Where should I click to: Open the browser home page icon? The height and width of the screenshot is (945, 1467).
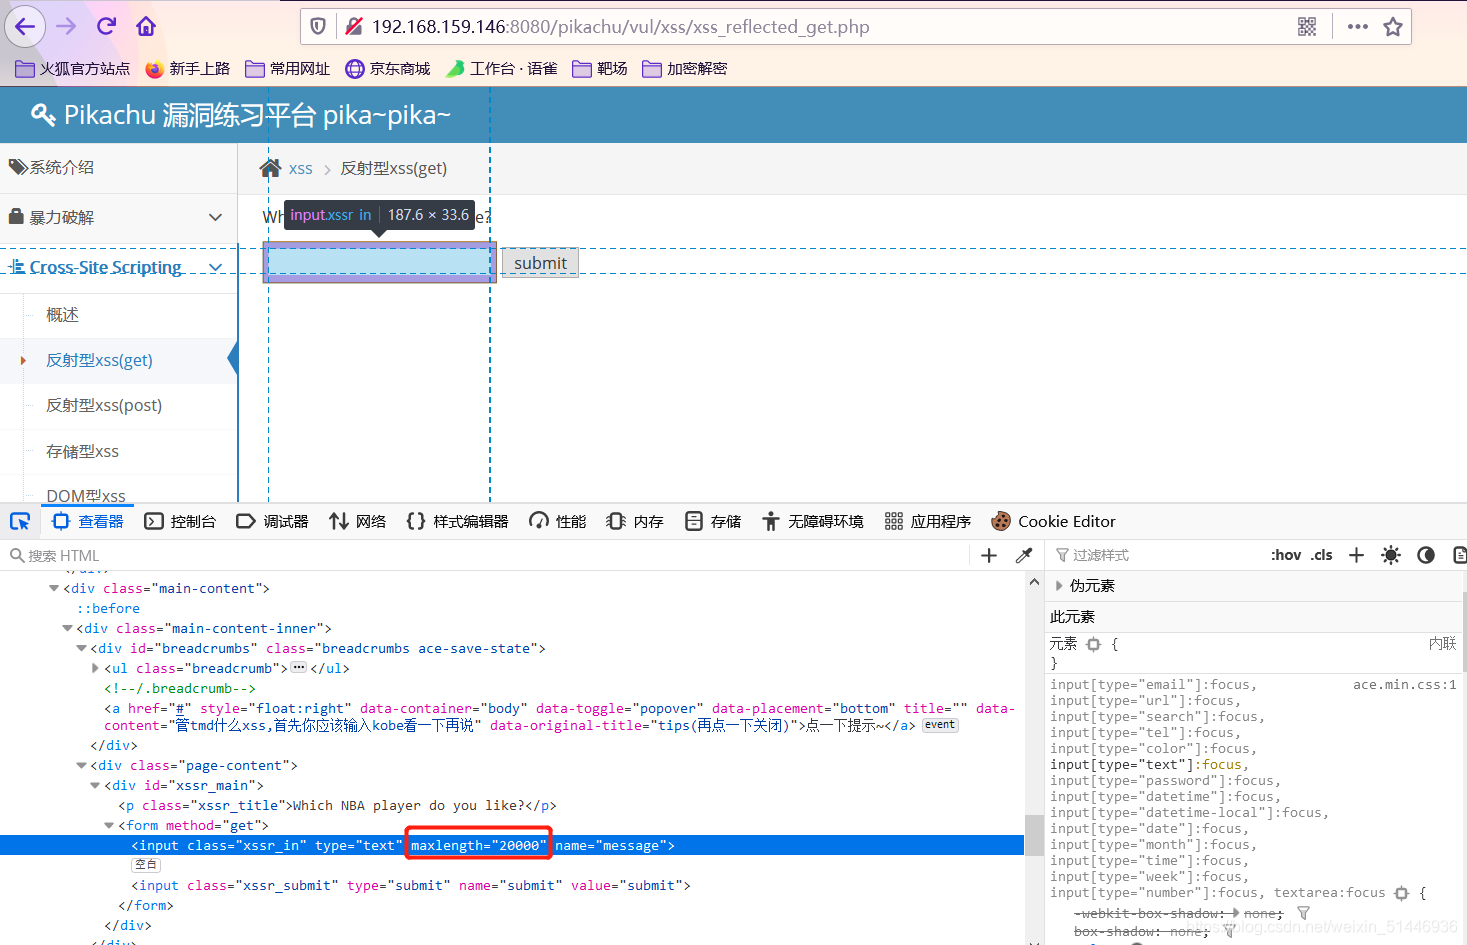coord(146,26)
